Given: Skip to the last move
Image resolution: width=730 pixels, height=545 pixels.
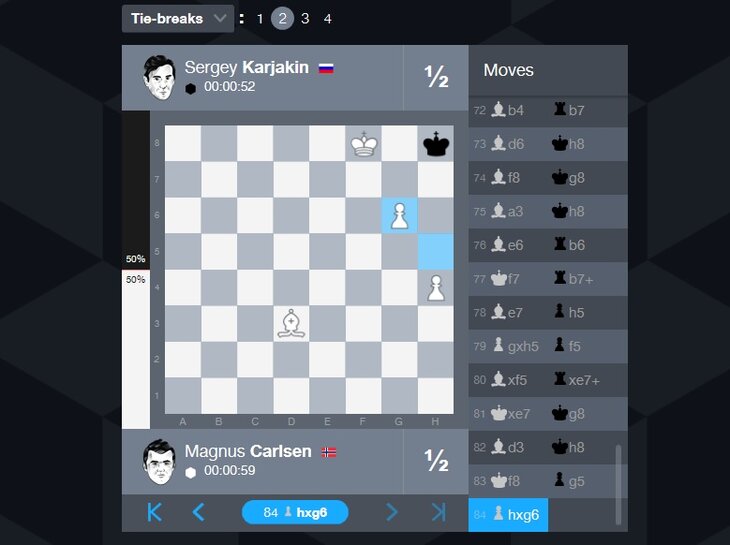Looking at the screenshot, I should pos(438,512).
